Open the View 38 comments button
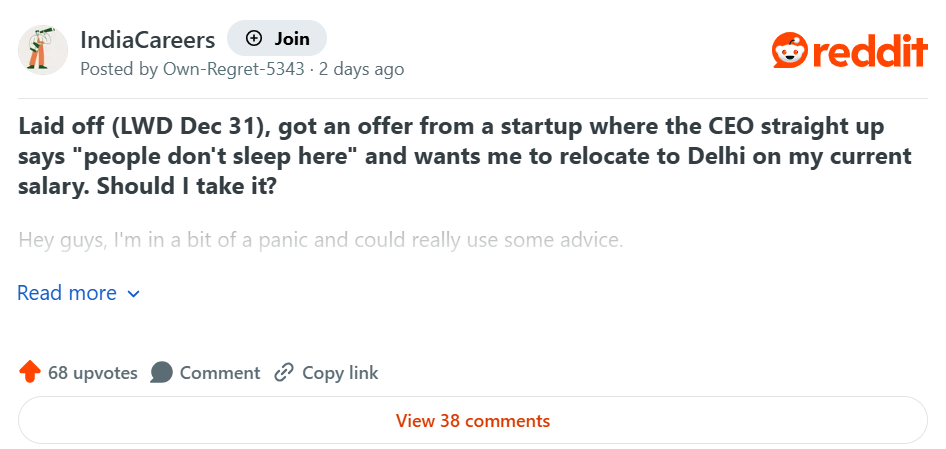This screenshot has width=946, height=449. pyautogui.click(x=473, y=421)
